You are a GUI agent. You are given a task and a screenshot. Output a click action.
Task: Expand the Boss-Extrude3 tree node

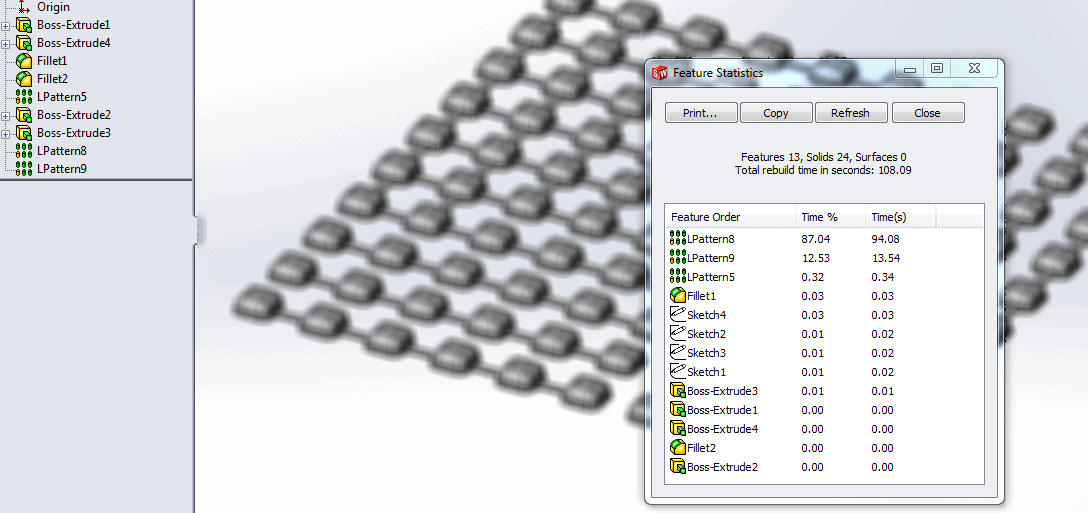[6, 133]
